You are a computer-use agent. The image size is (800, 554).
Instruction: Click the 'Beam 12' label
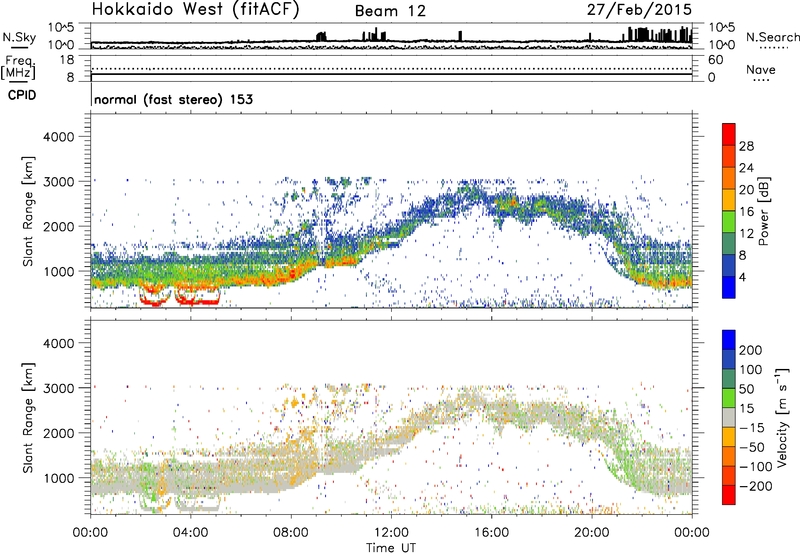click(390, 11)
